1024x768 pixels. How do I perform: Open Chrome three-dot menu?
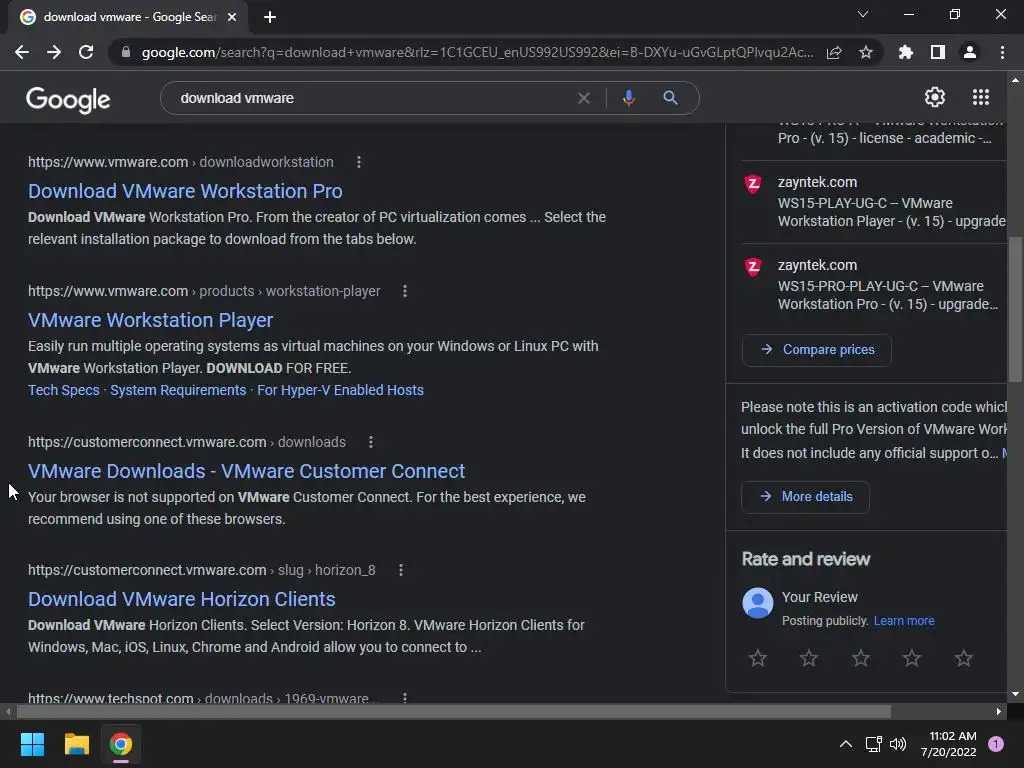click(x=1002, y=52)
